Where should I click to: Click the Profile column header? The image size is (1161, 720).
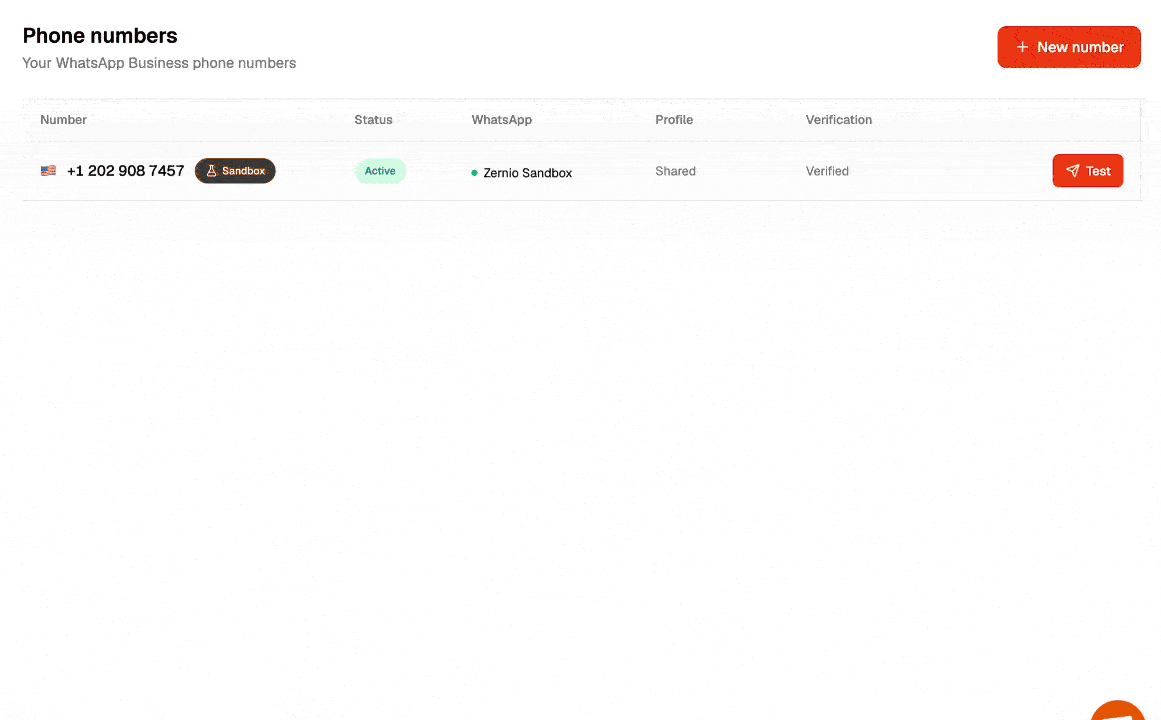point(674,119)
